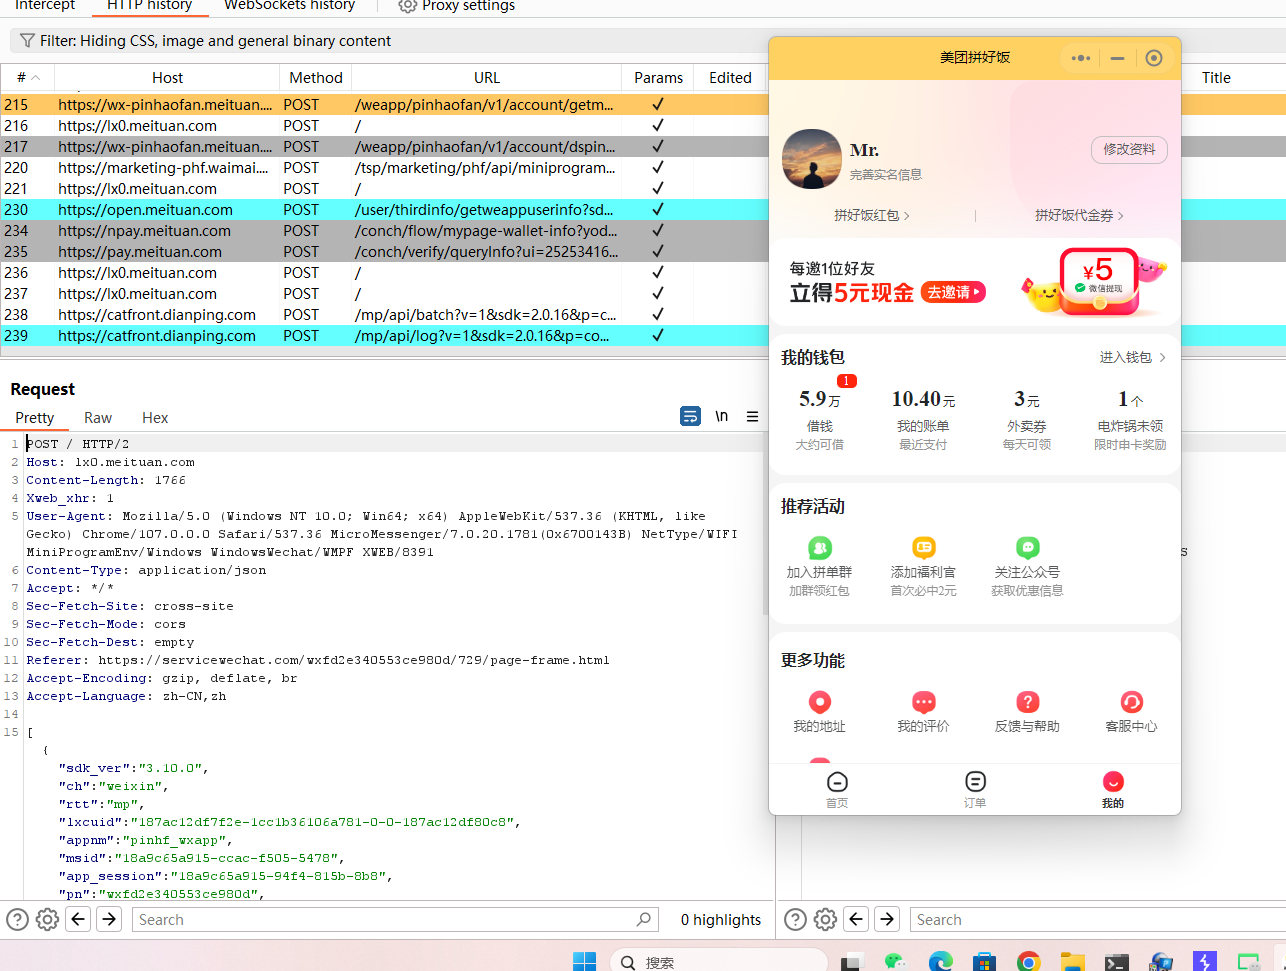Expand 拼好饭红包 chevron link

(x=872, y=215)
